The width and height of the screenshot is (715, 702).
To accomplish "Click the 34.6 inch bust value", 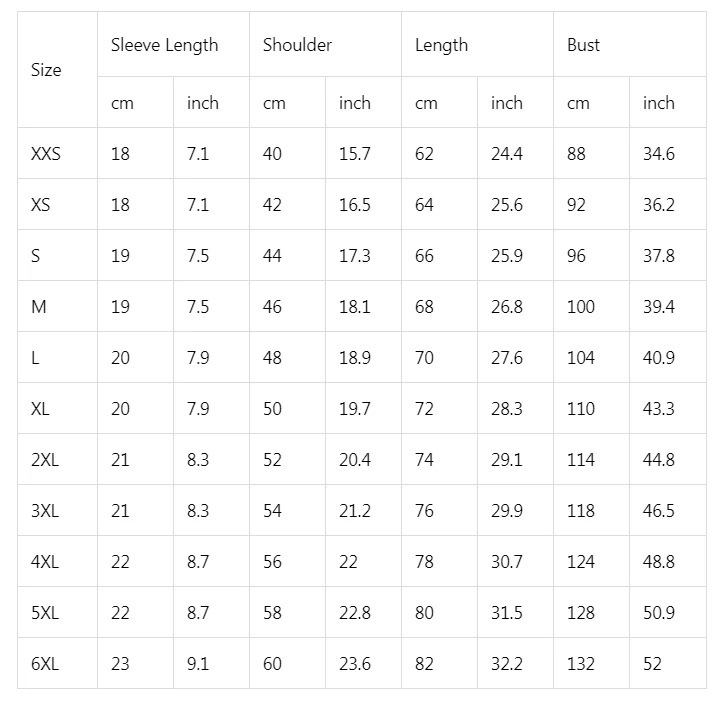I will coord(658,154).
